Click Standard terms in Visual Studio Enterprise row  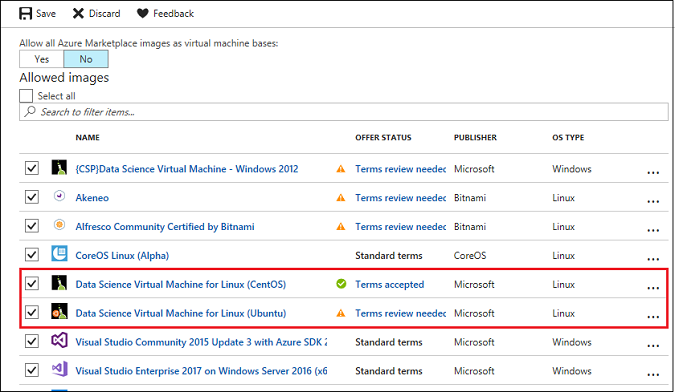pos(389,370)
